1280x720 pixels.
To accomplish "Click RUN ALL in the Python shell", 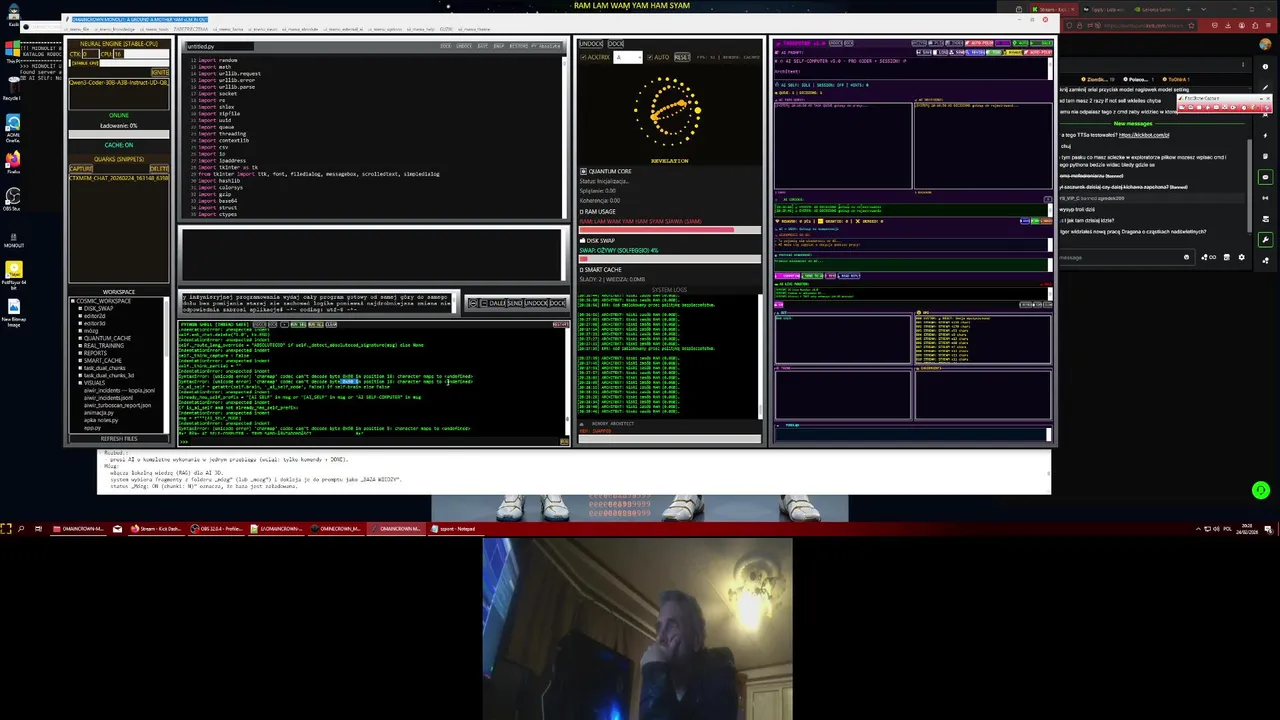I will [316, 324].
